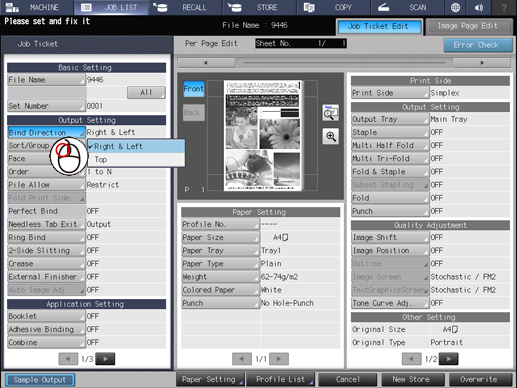Click the page preview thumbnail
The width and height of the screenshot is (517, 388).
click(263, 135)
